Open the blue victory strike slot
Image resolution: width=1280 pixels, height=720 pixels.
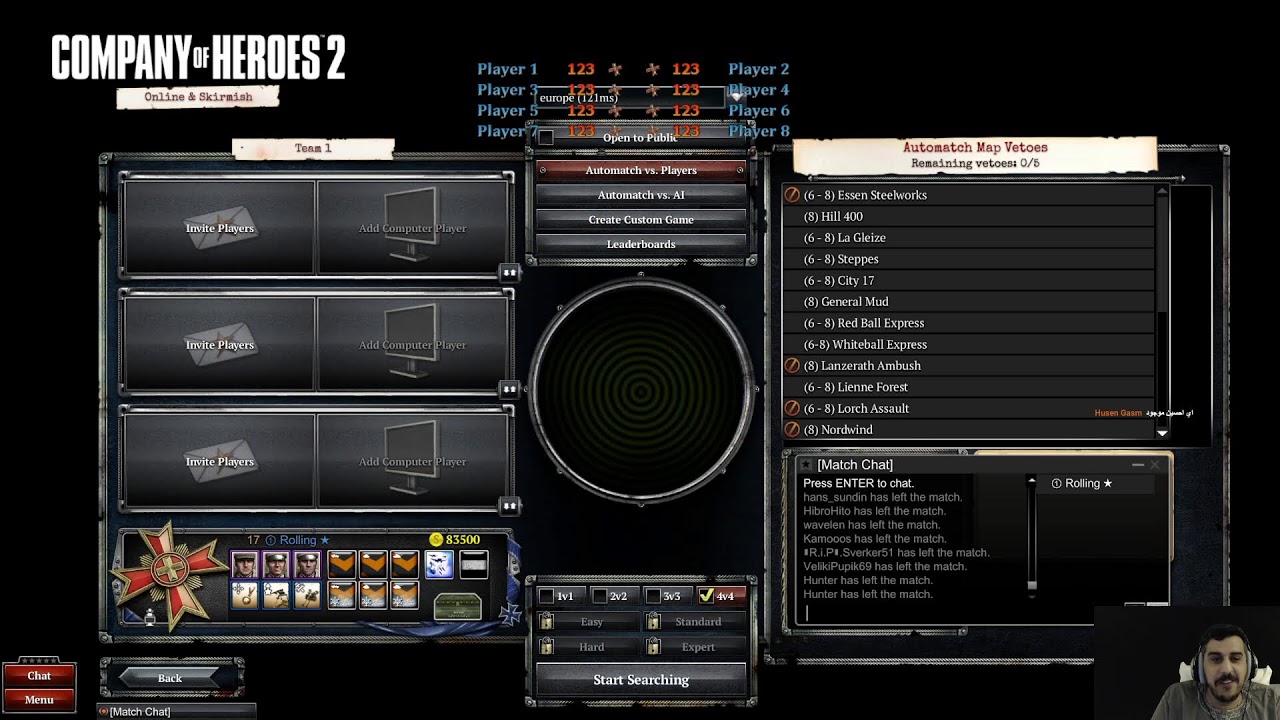439,565
